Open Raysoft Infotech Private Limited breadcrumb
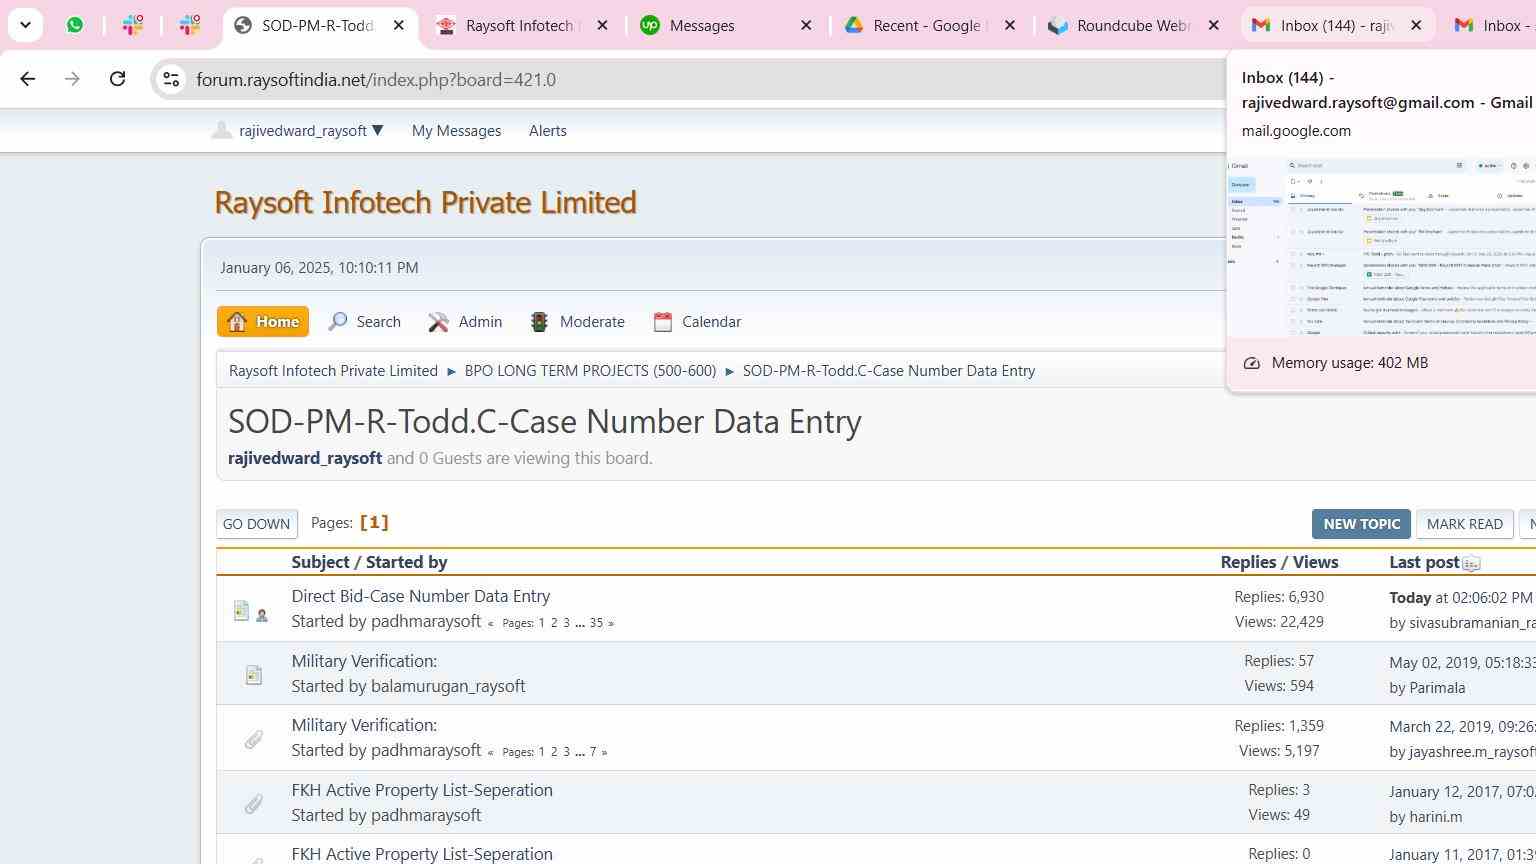 click(333, 371)
